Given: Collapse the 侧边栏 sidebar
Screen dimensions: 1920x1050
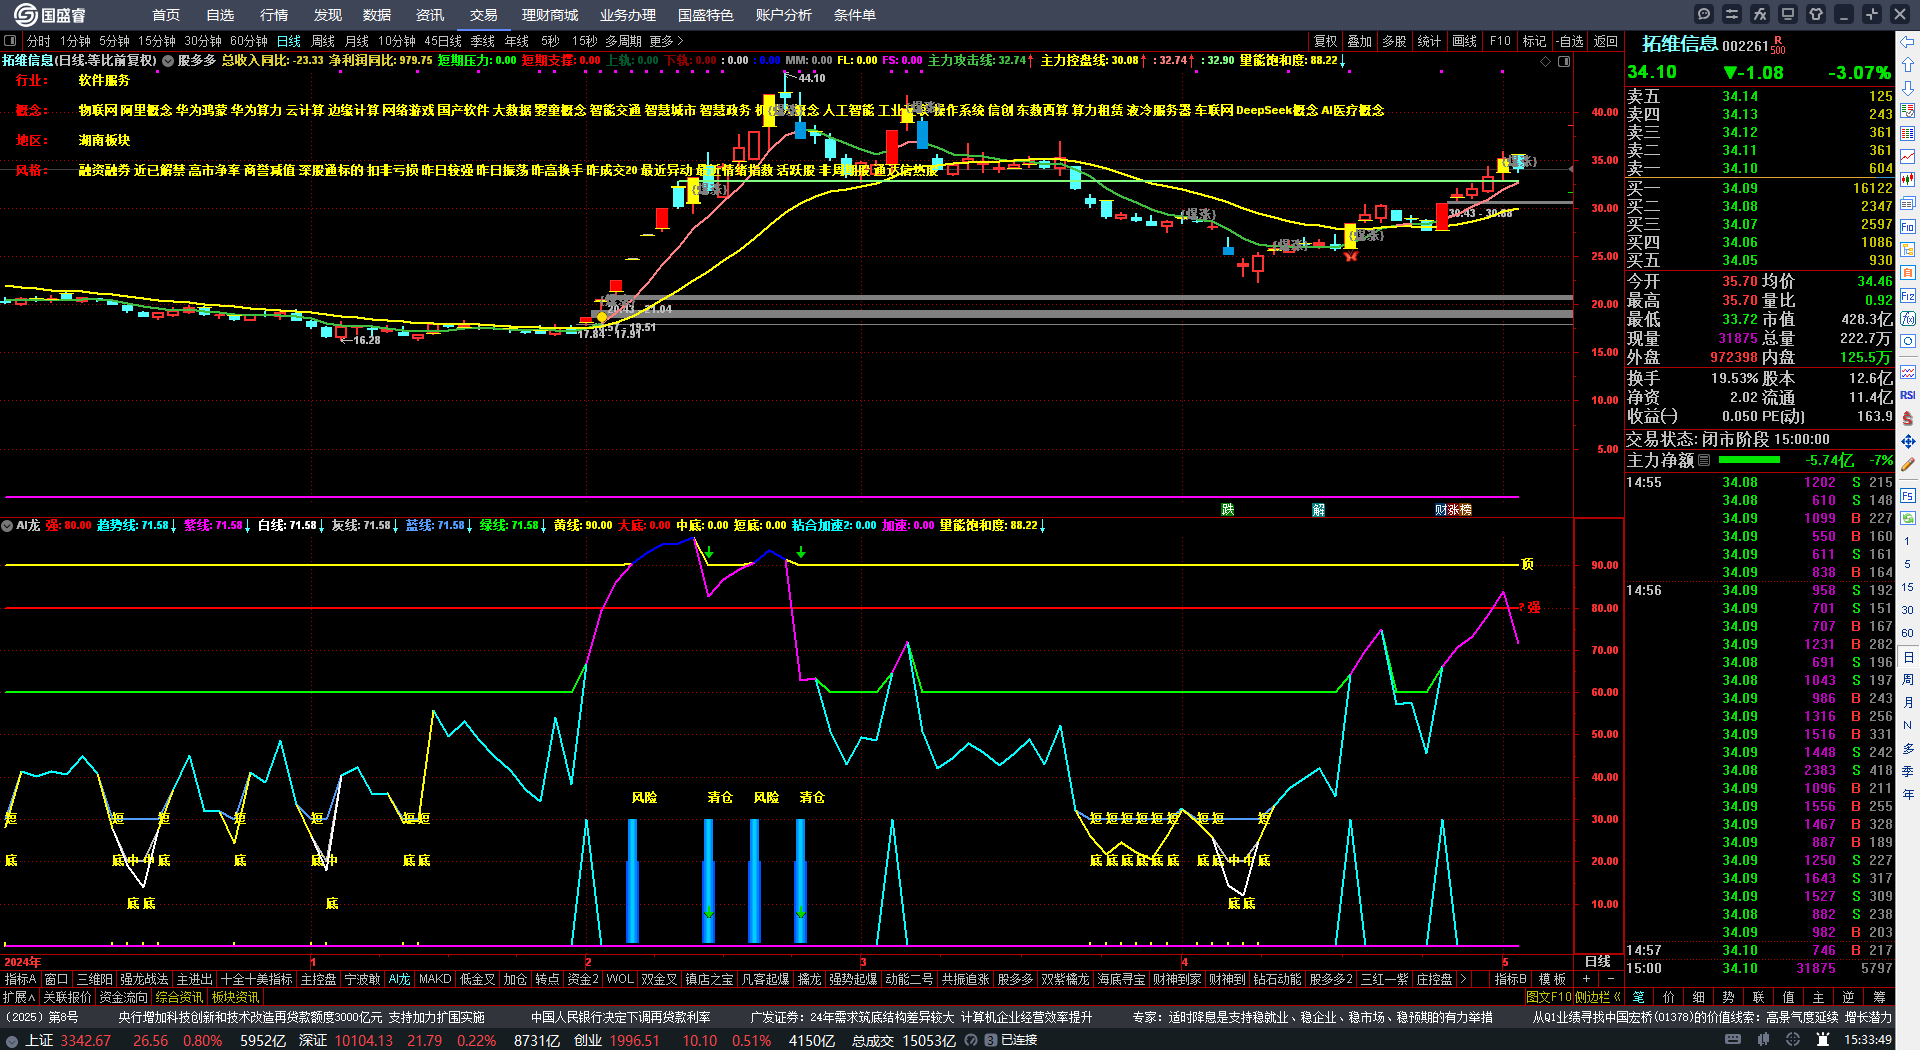Looking at the screenshot, I should tap(1598, 997).
